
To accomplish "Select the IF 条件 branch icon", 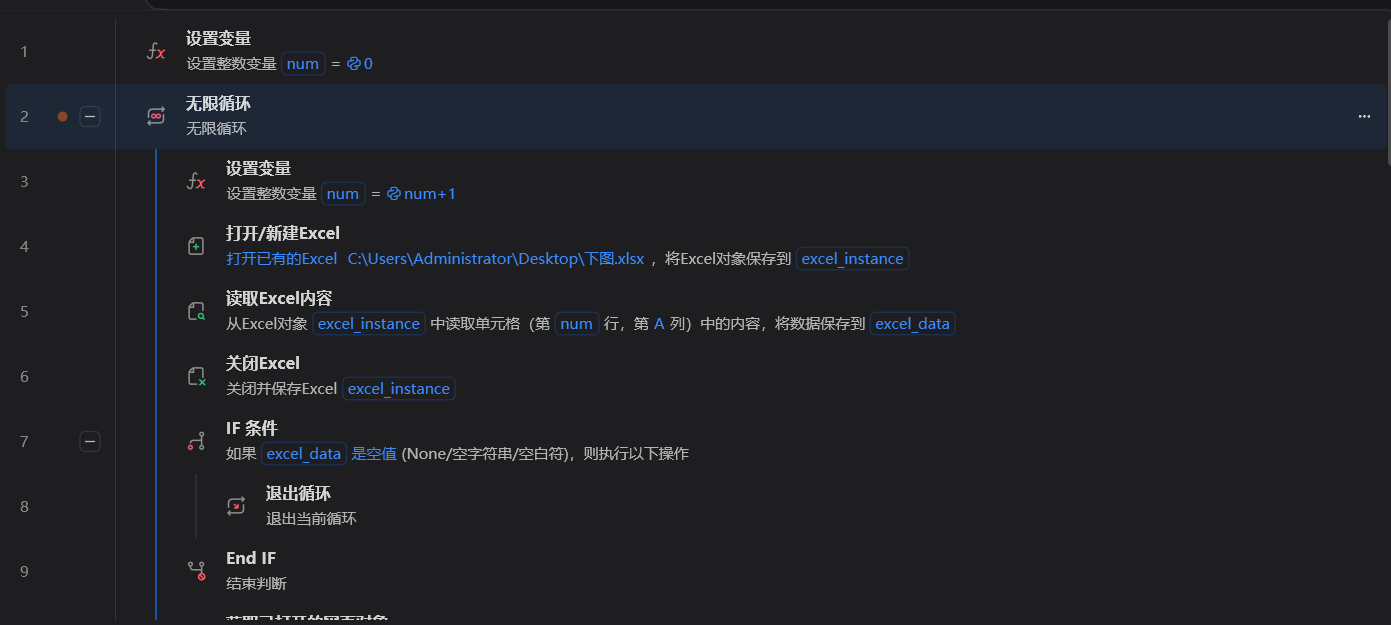I will pos(196,440).
